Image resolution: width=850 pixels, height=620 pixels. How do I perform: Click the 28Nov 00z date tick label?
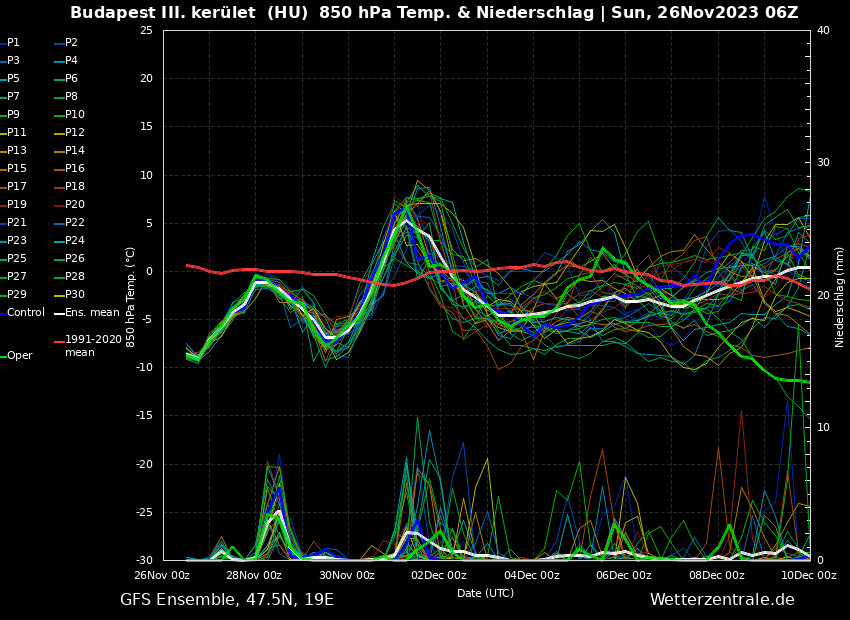(x=254, y=575)
